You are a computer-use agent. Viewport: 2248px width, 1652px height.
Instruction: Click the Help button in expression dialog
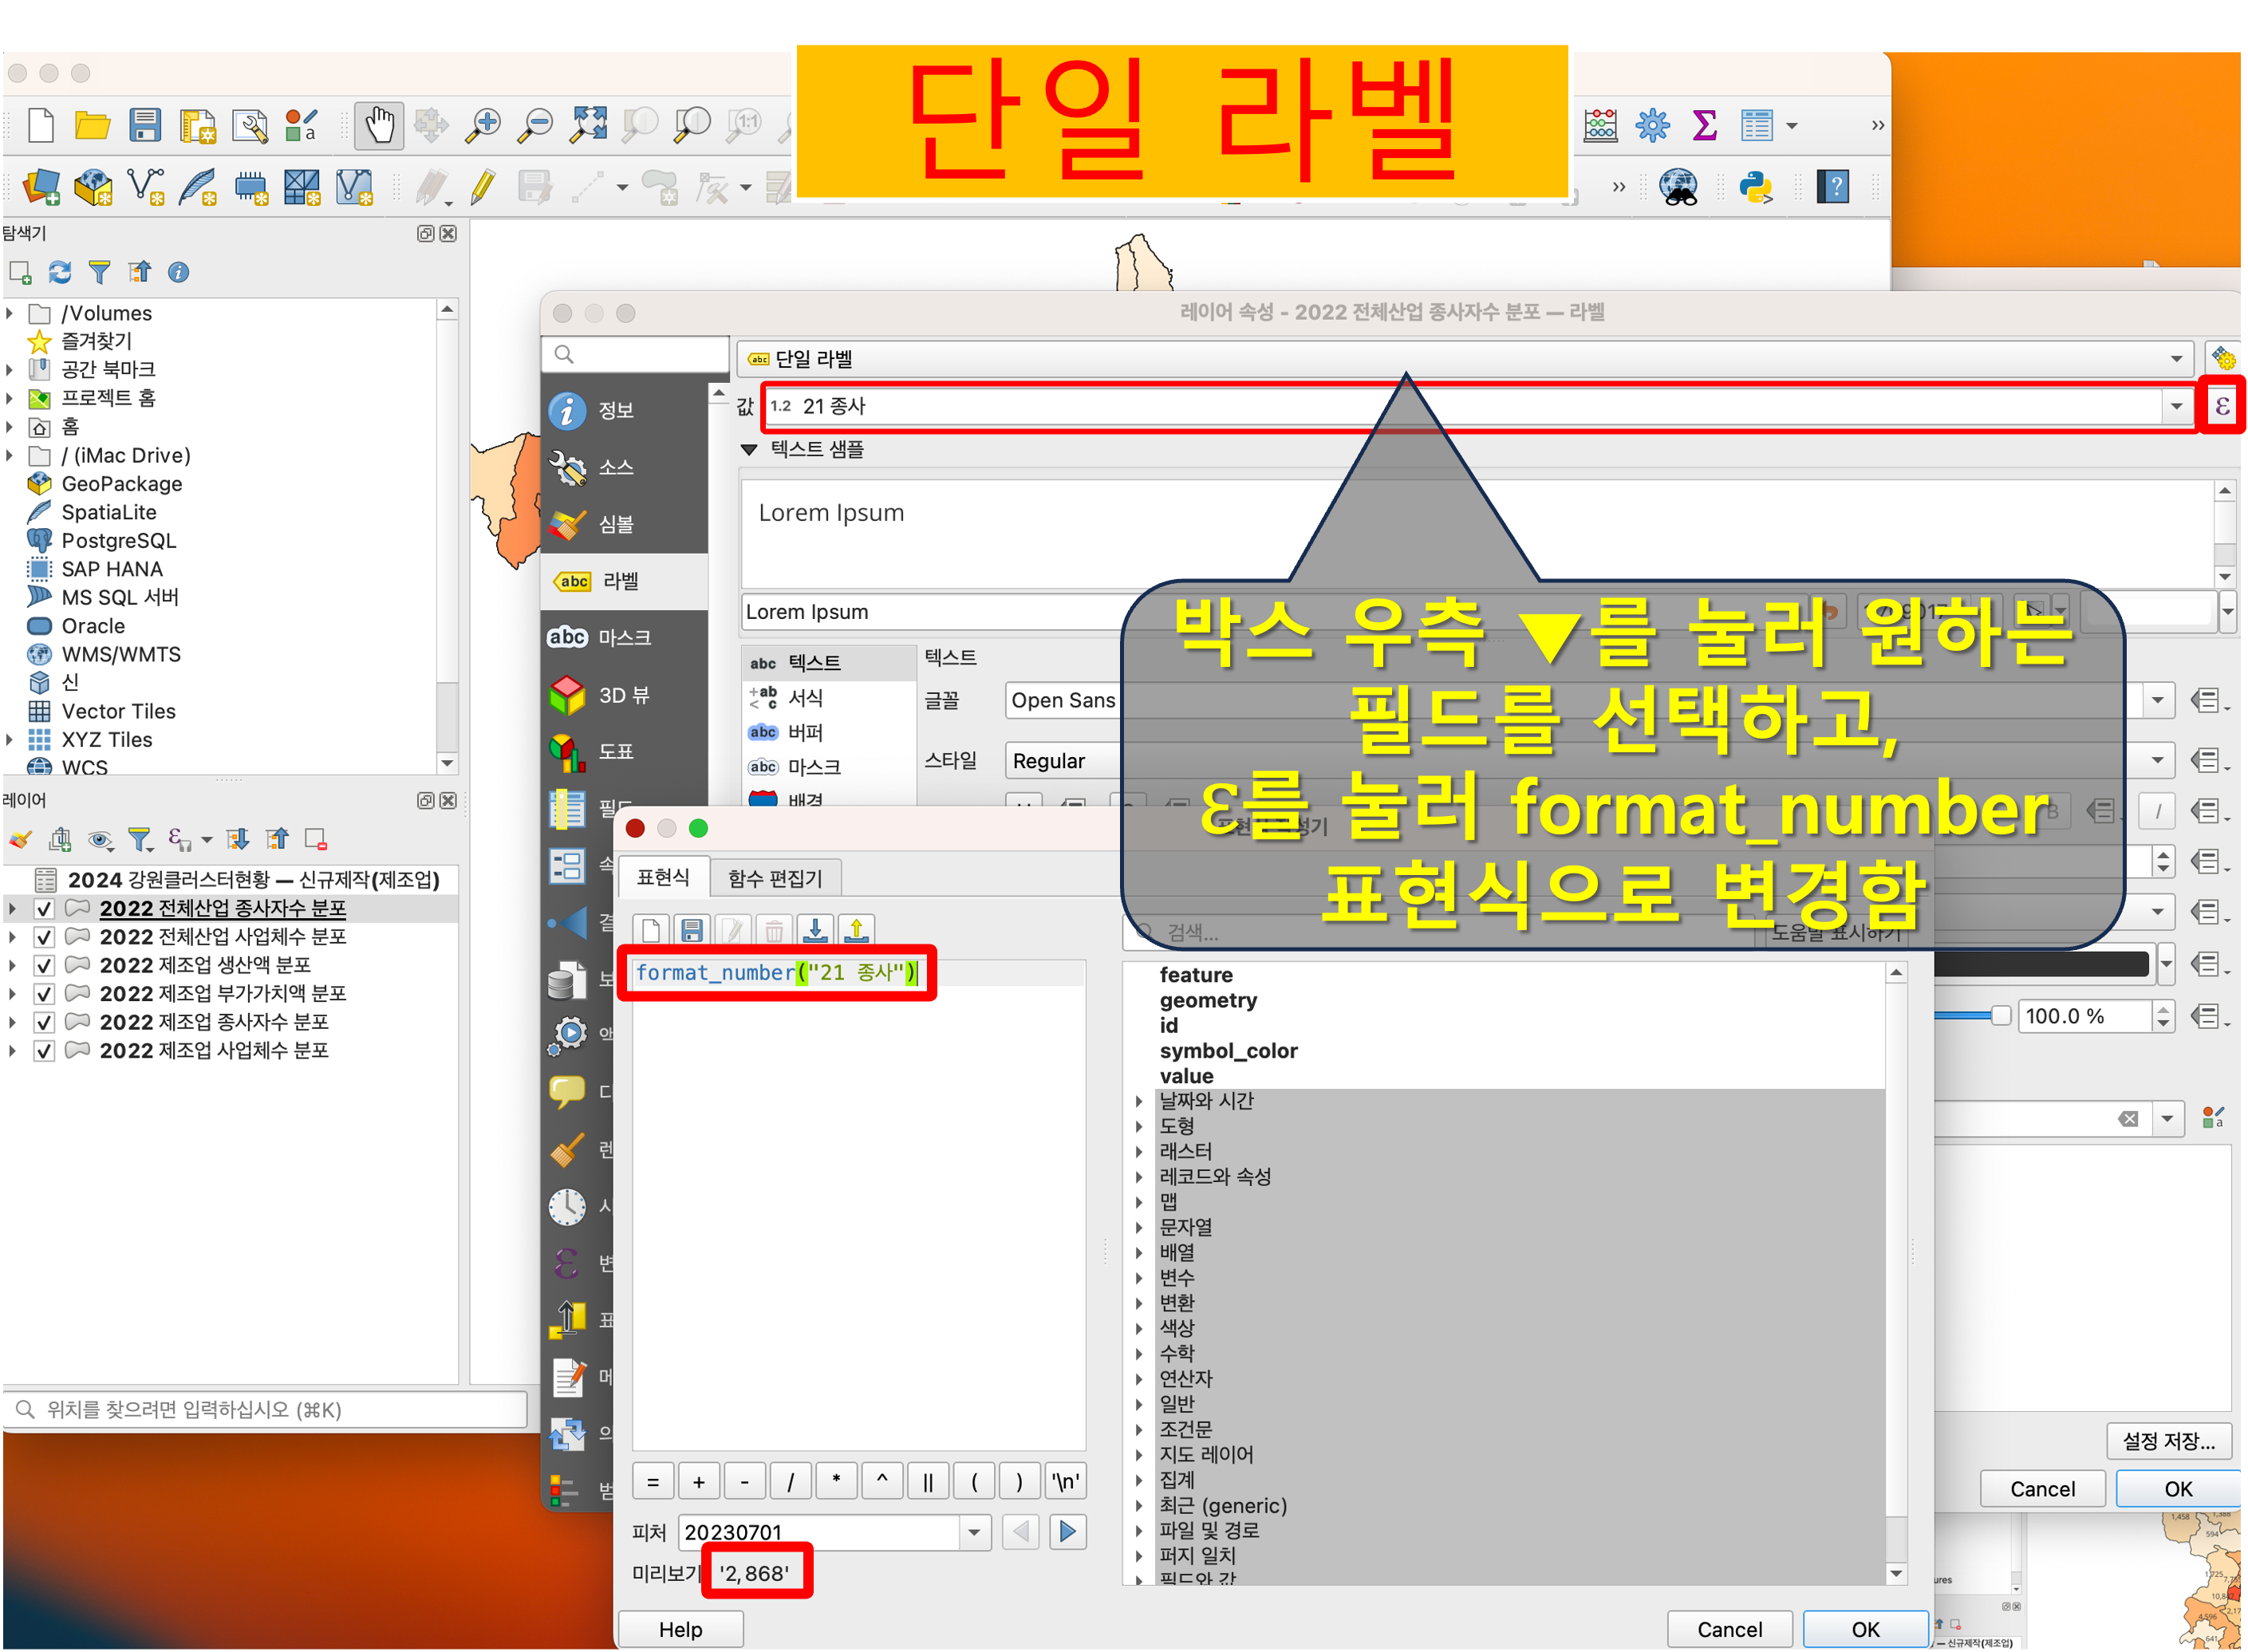tap(680, 1630)
